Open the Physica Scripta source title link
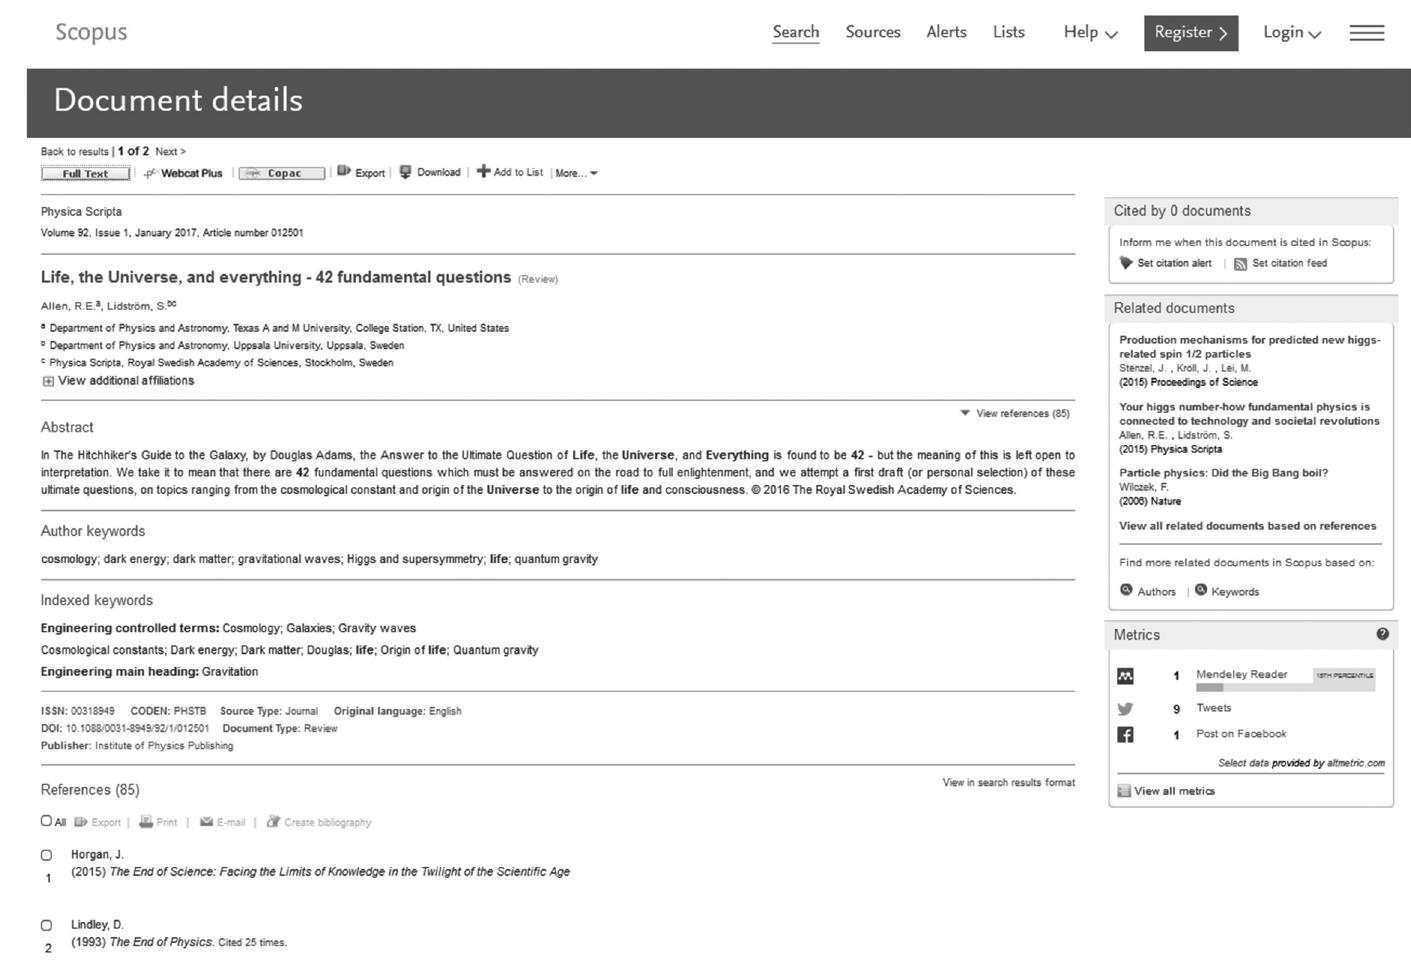The height and width of the screenshot is (963, 1411). 81,212
